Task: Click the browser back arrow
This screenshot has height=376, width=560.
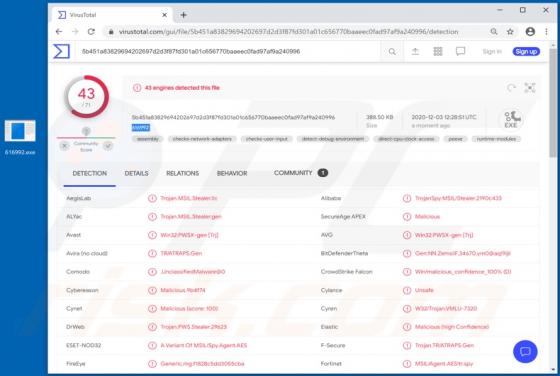Action: [59, 32]
